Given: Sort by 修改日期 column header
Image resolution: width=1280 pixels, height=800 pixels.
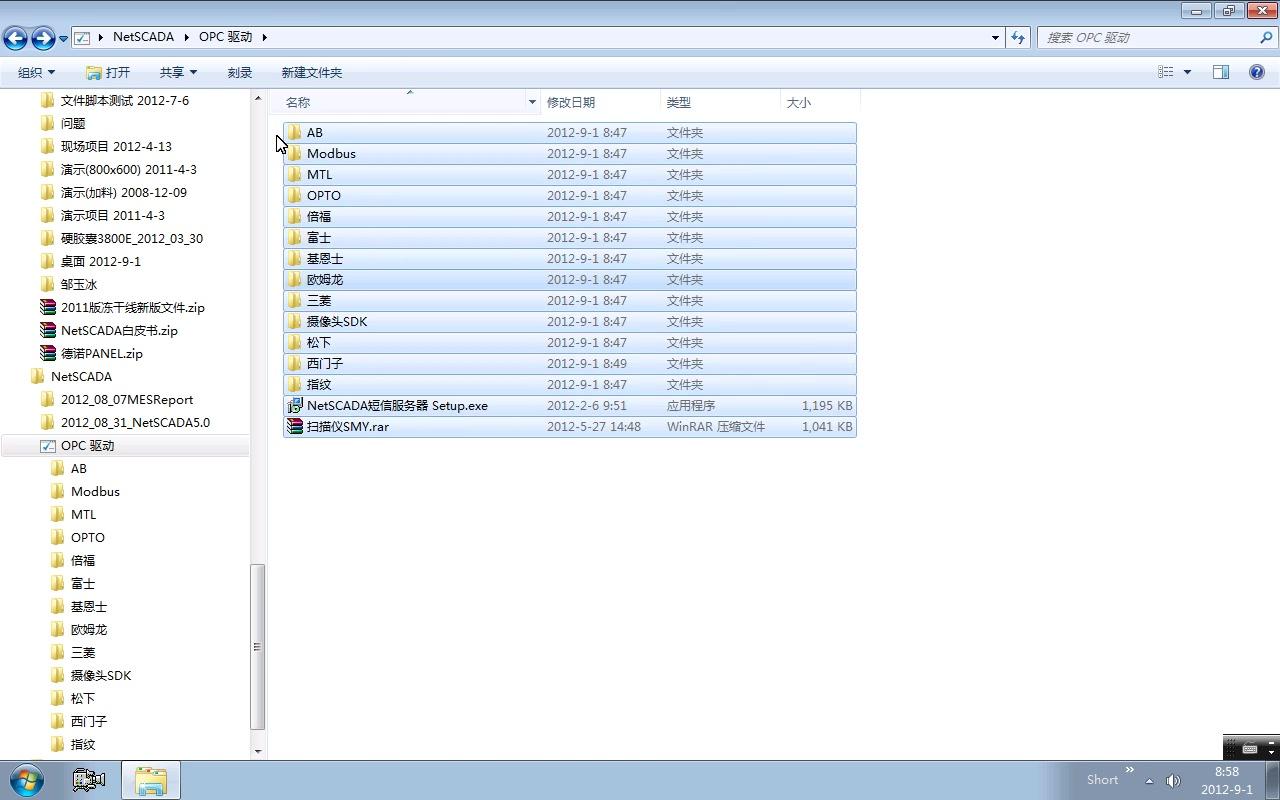Looking at the screenshot, I should click(x=570, y=102).
